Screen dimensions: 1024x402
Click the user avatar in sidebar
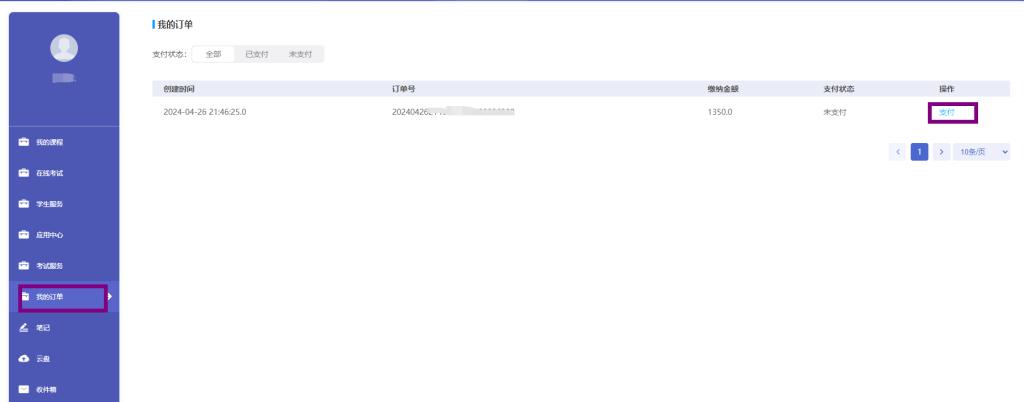(x=64, y=47)
